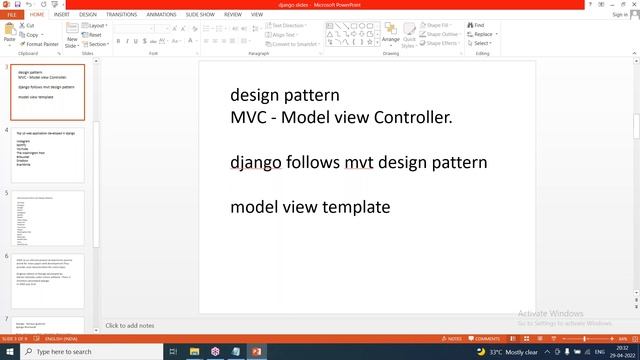The image size is (640, 360).
Task: Click 'Click to add notes' area
Action: pos(130,325)
